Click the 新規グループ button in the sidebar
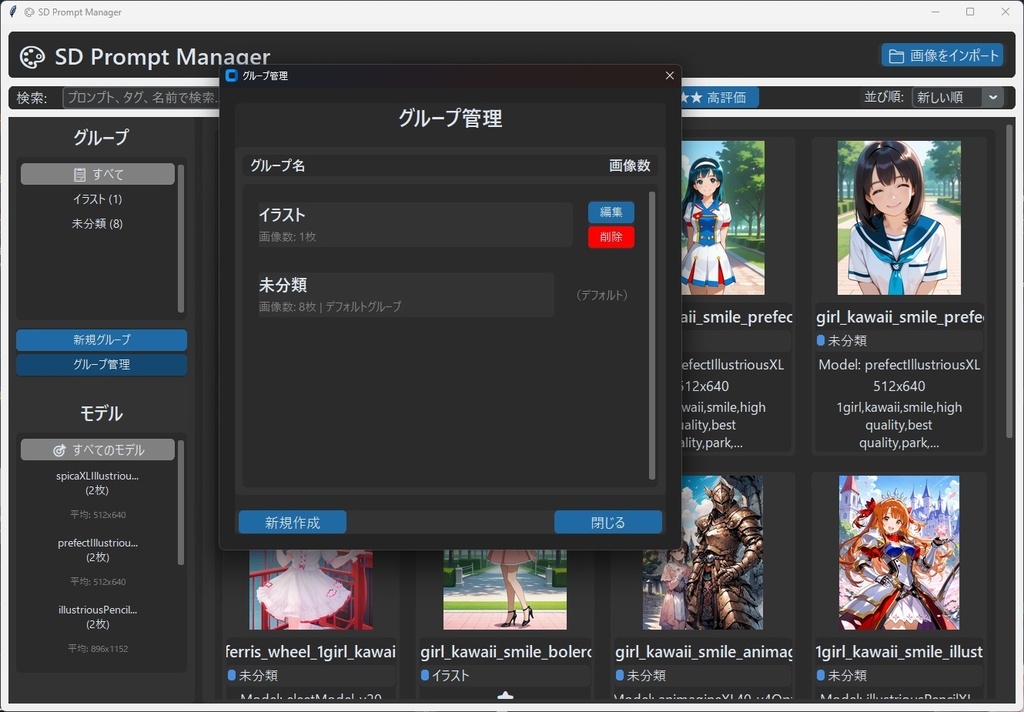This screenshot has width=1024, height=712. tap(100, 340)
